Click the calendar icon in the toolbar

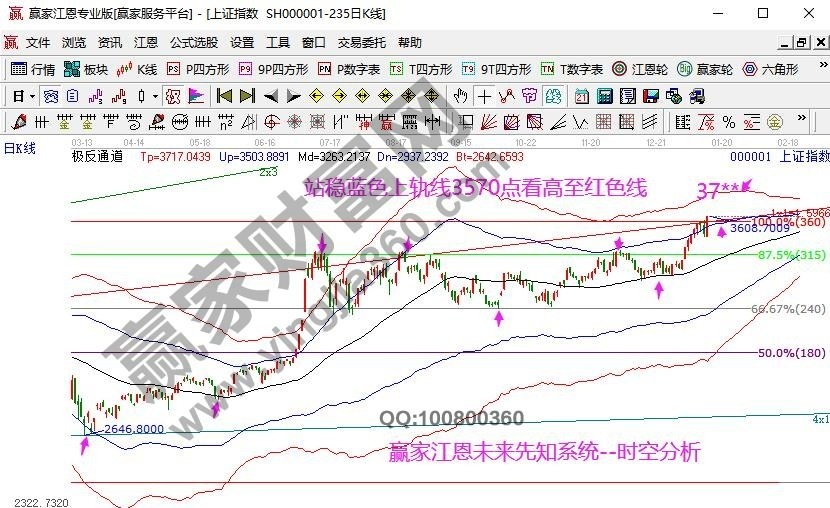click(582, 96)
